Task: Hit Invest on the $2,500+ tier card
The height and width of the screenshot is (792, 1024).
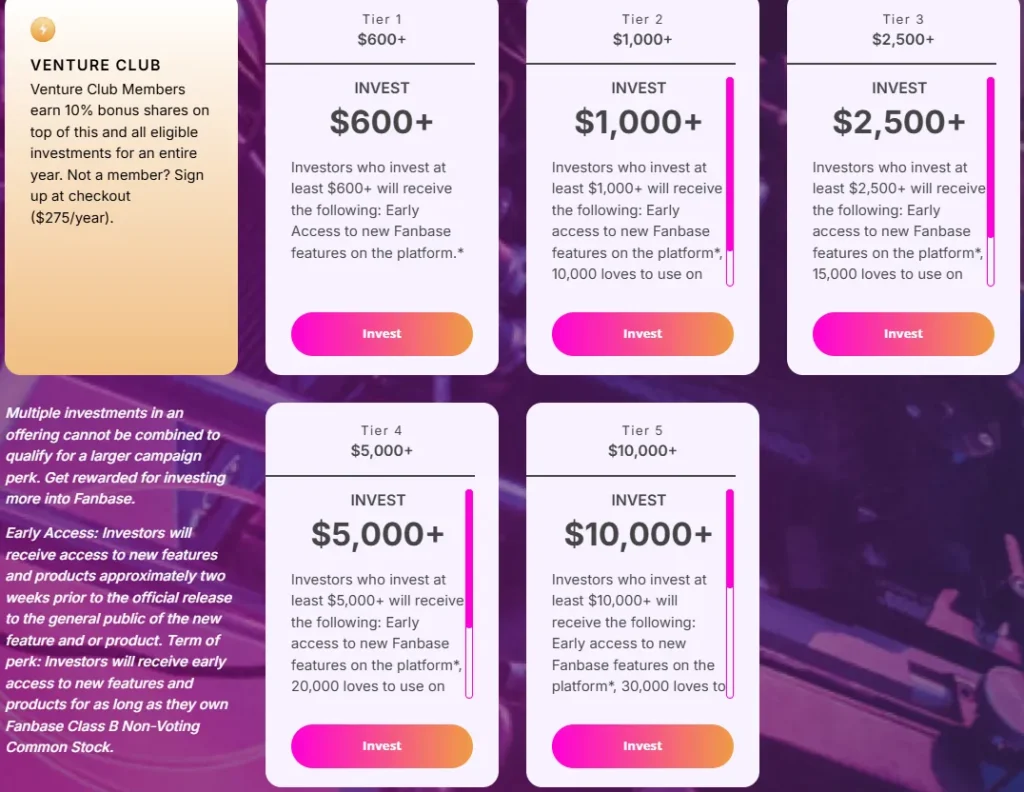Action: tap(903, 334)
